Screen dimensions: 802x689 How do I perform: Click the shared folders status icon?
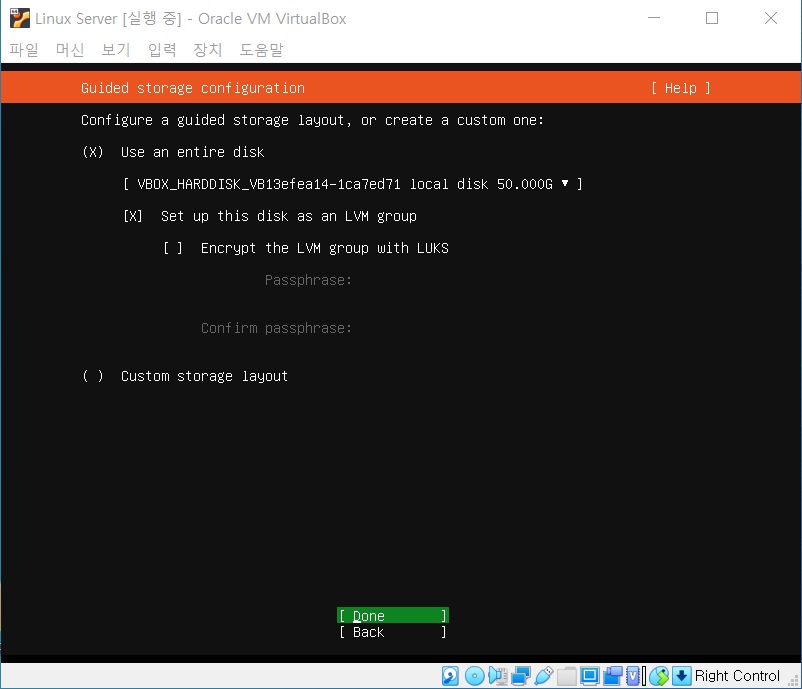567,676
